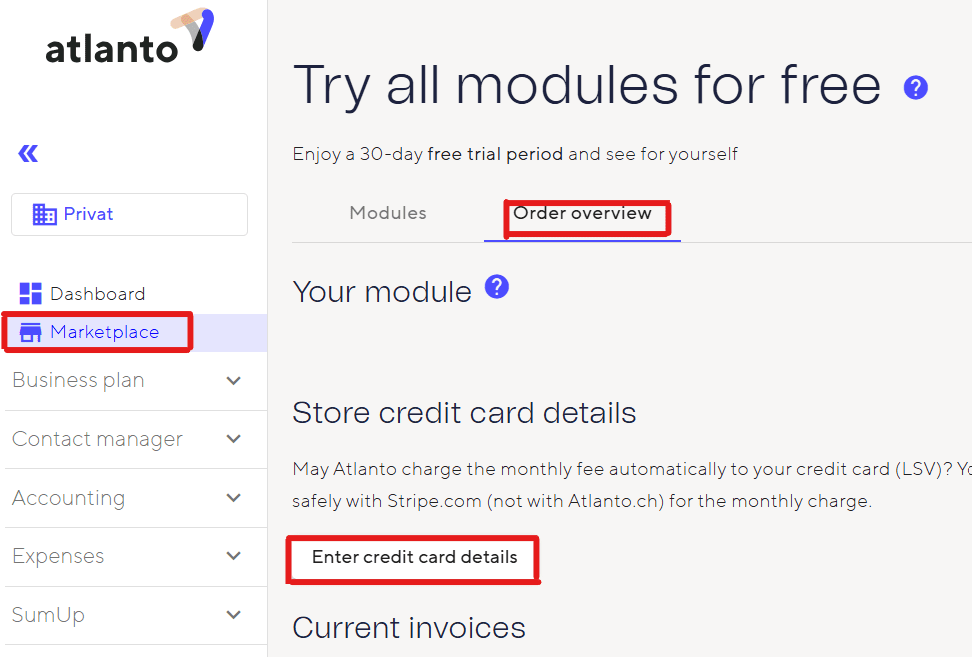This screenshot has width=972, height=657.
Task: Expand the Accounting menu chevron
Action: coord(234,498)
